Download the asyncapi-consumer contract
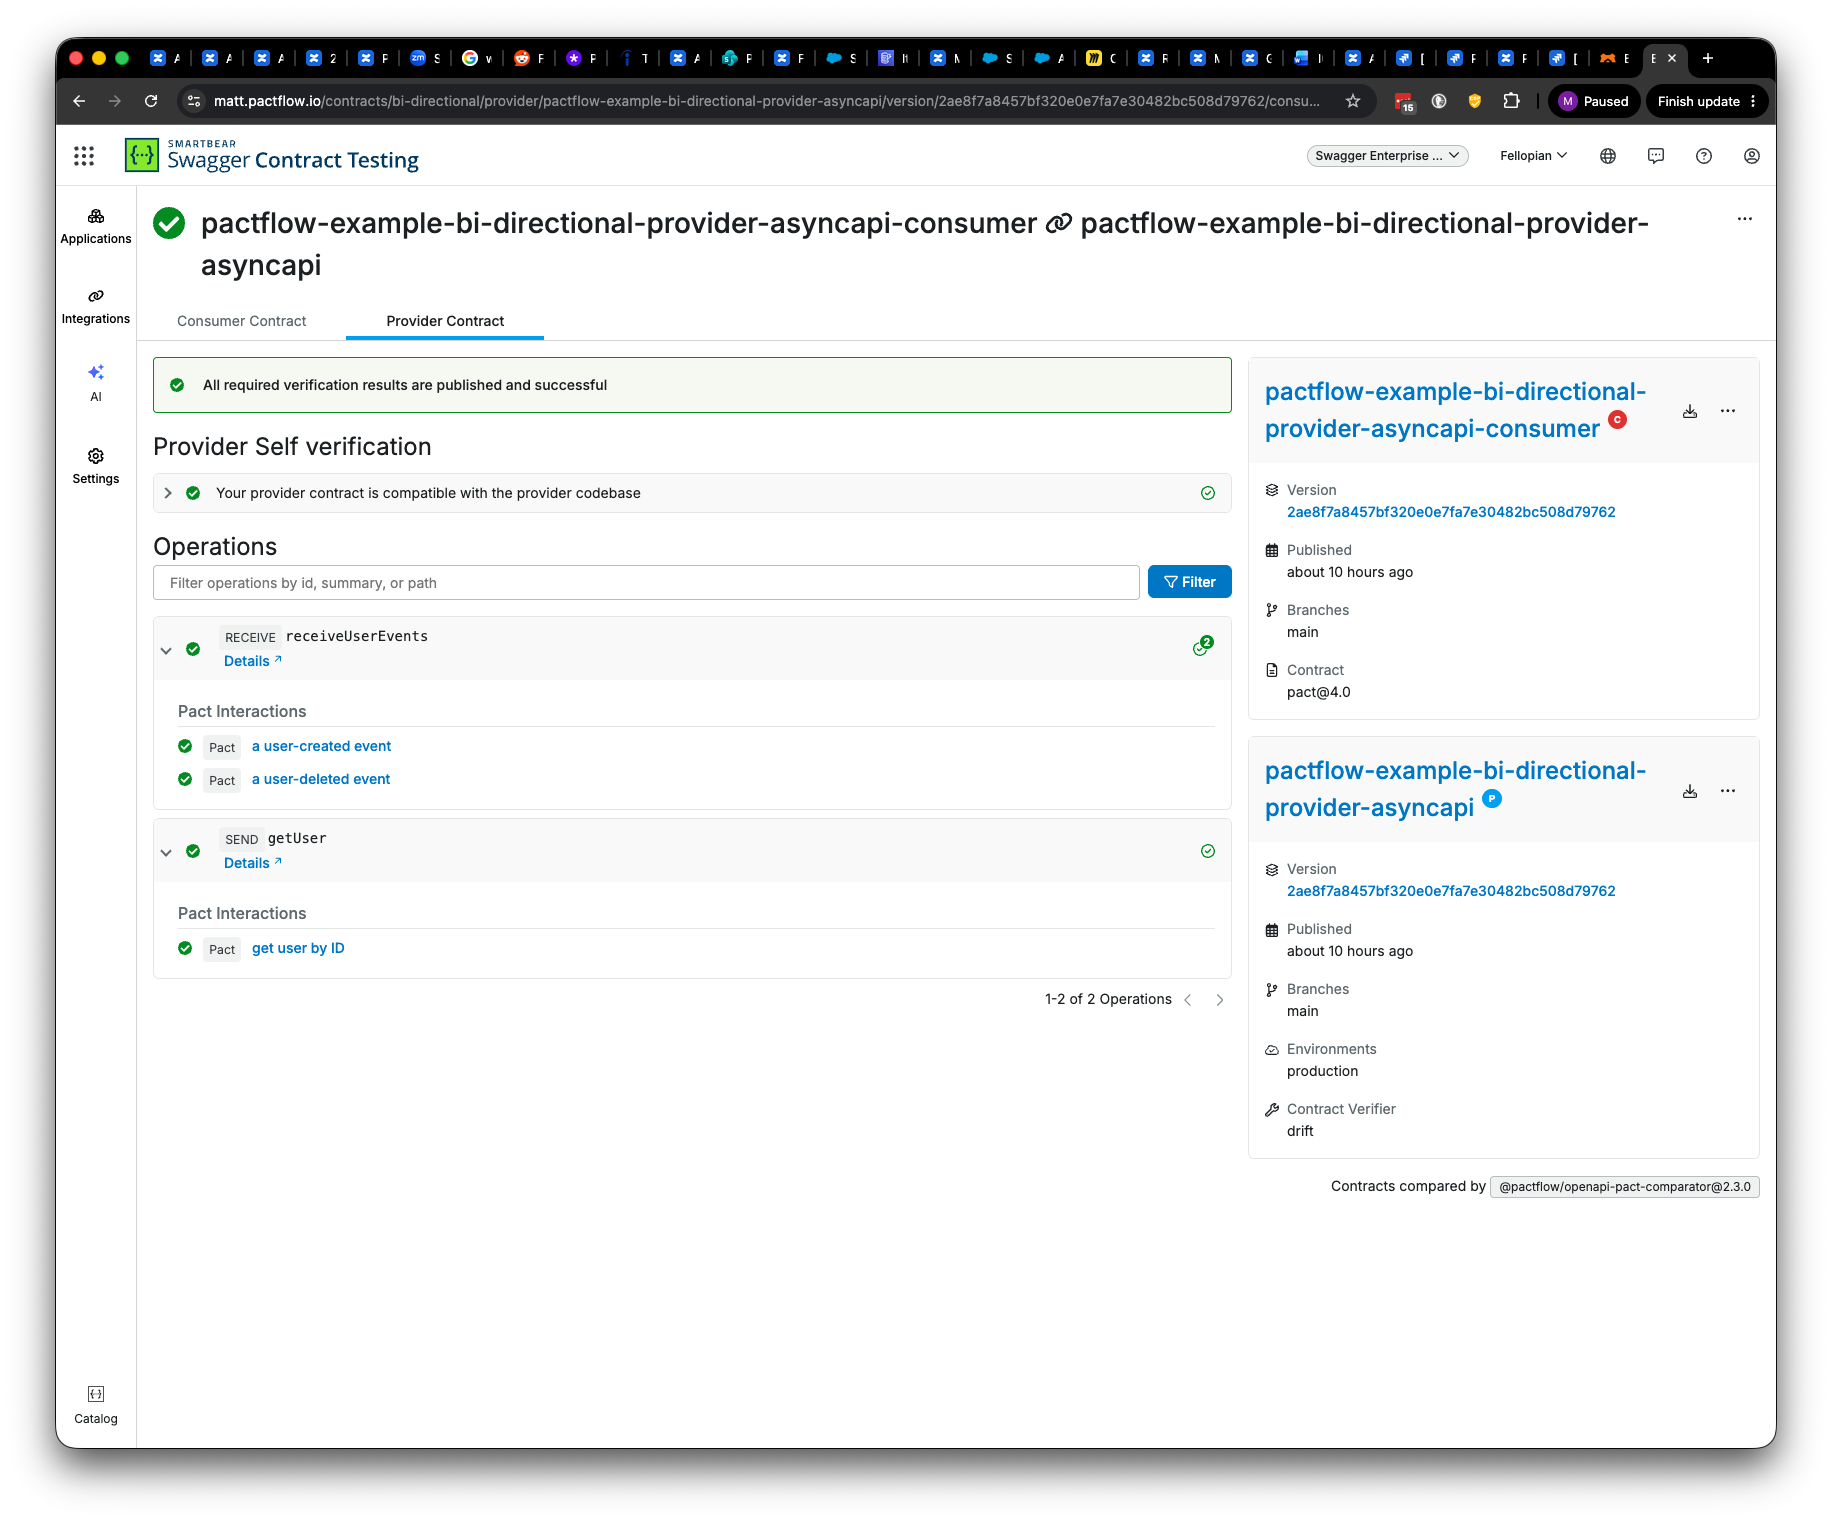Viewport: 1832px width, 1522px height. pos(1690,411)
